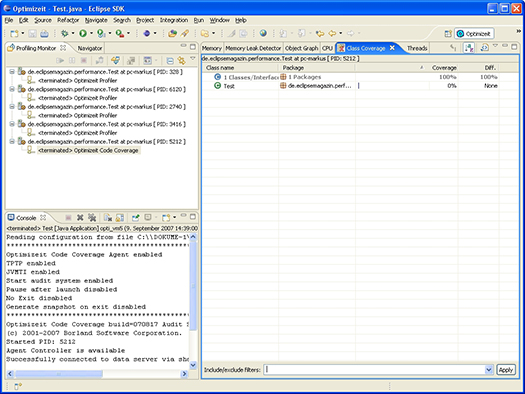This screenshot has width=525, height=394.
Task: Open the Back history dropdown arrow
Action: pos(341,33)
